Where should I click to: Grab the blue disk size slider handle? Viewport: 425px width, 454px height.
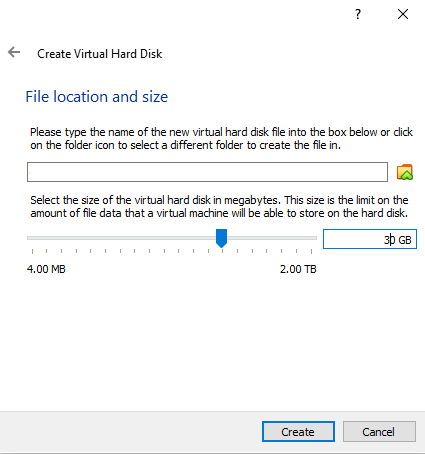221,238
